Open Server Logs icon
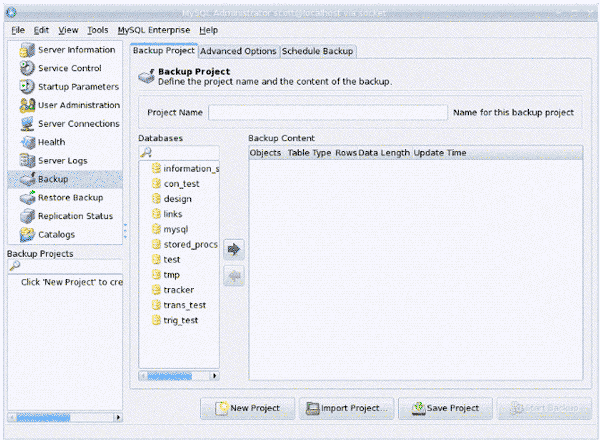The height and width of the screenshot is (440, 600). click(x=27, y=161)
